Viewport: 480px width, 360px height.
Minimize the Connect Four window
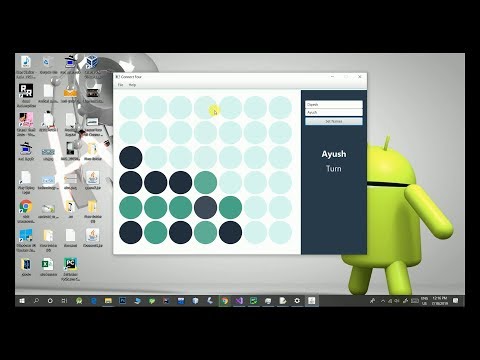pyautogui.click(x=332, y=77)
